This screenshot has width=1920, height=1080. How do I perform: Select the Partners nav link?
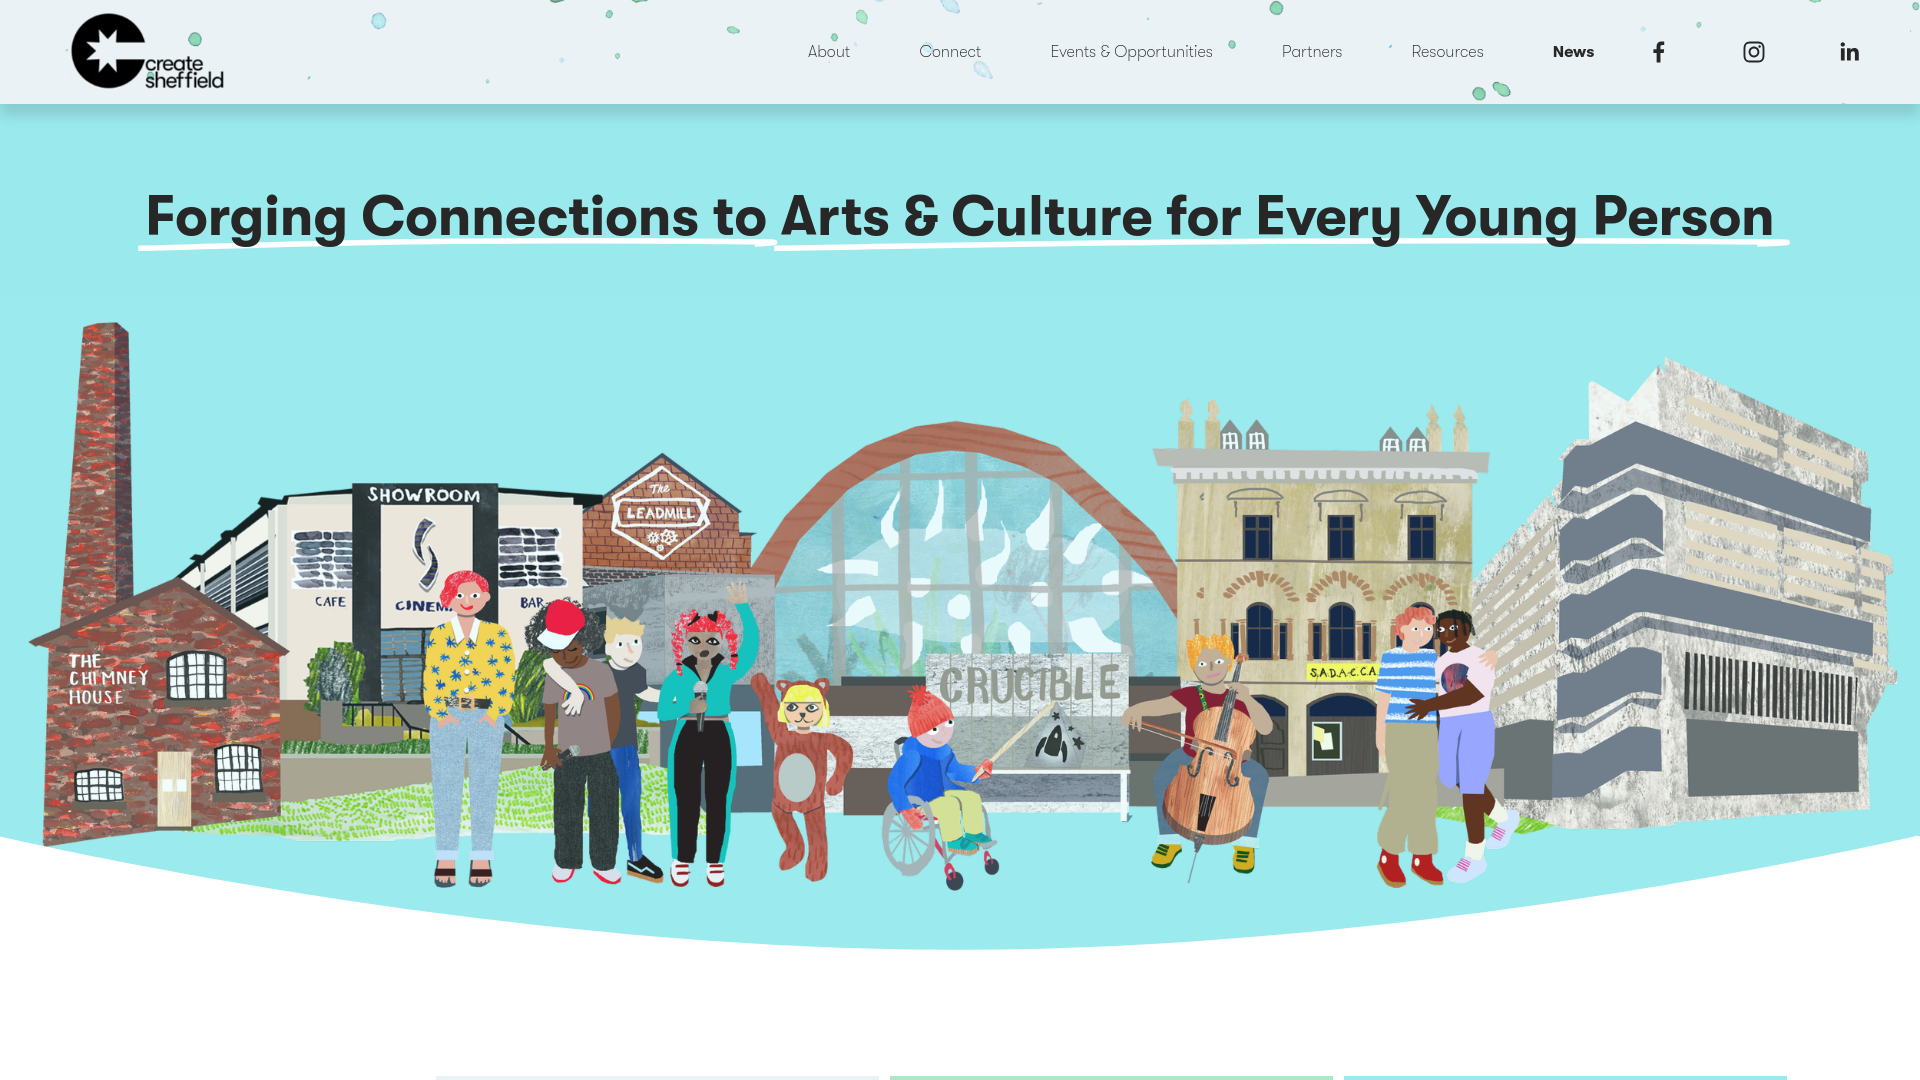[x=1312, y=52]
